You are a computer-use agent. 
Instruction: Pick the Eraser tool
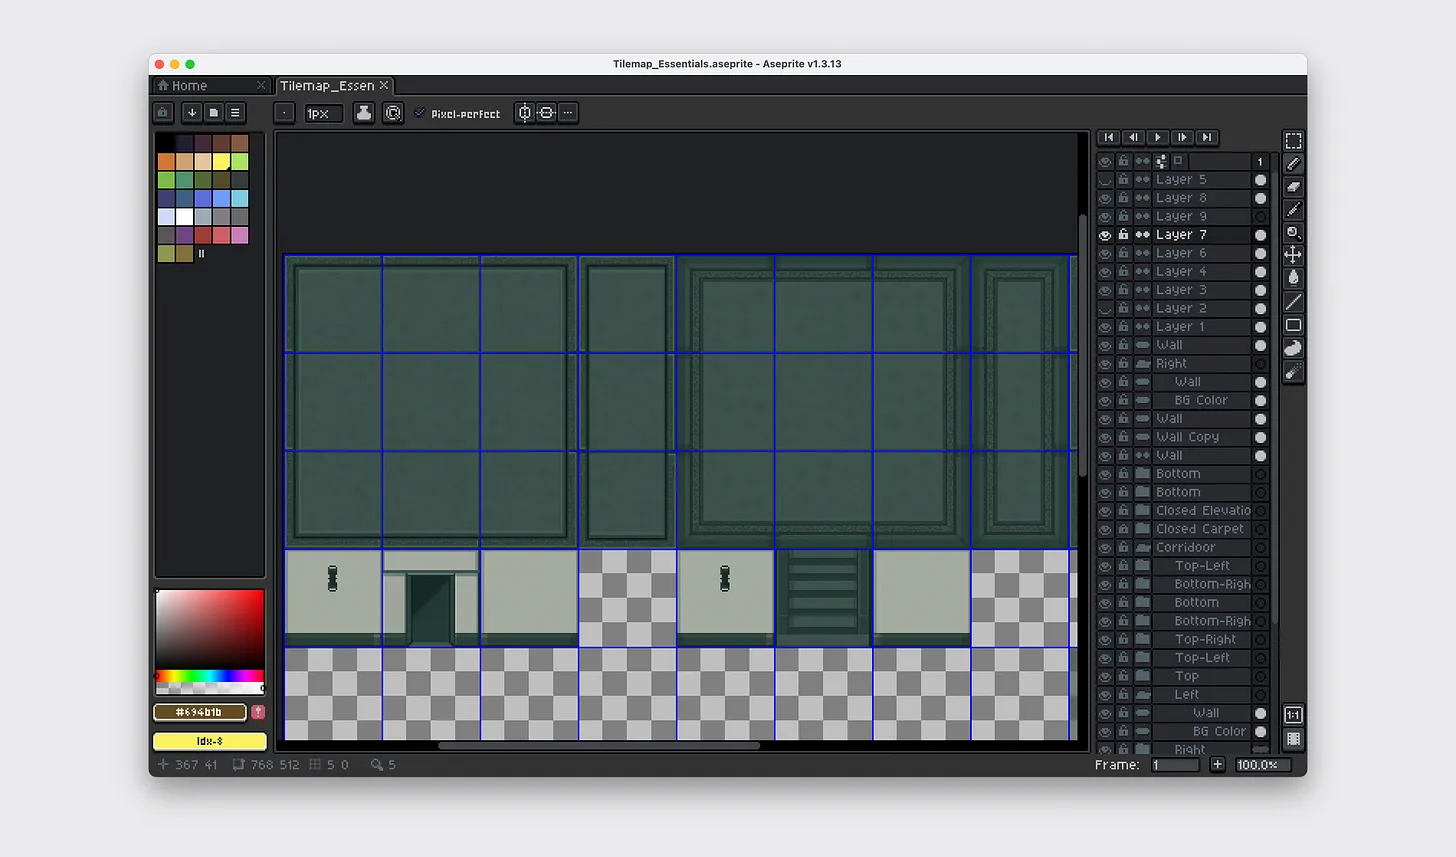click(1293, 186)
